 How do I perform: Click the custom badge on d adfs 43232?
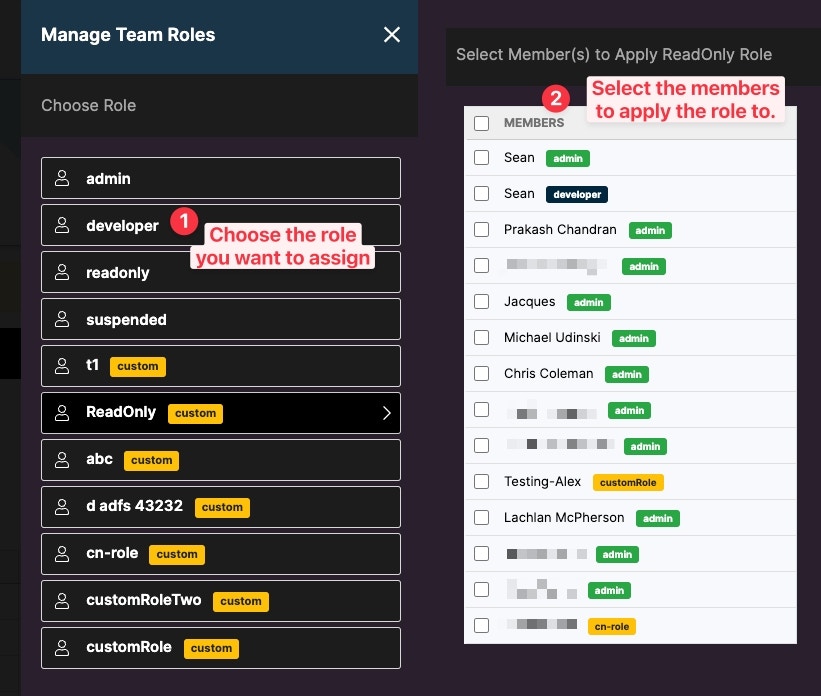(222, 507)
